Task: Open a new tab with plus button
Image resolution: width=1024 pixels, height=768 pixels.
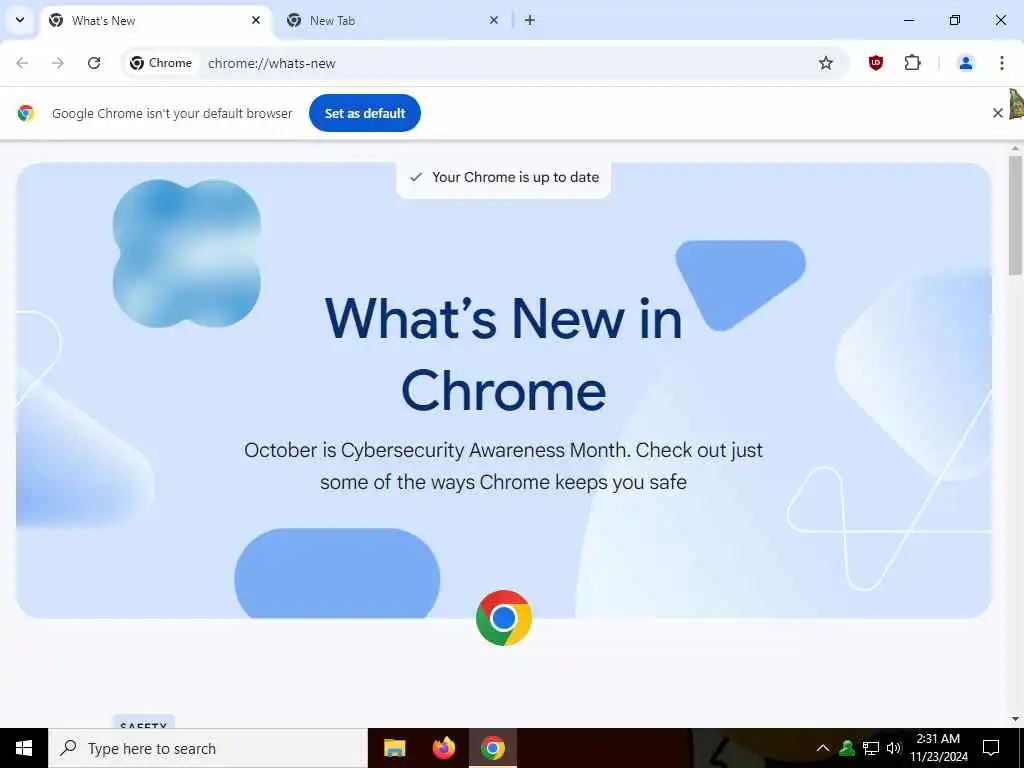Action: click(530, 20)
